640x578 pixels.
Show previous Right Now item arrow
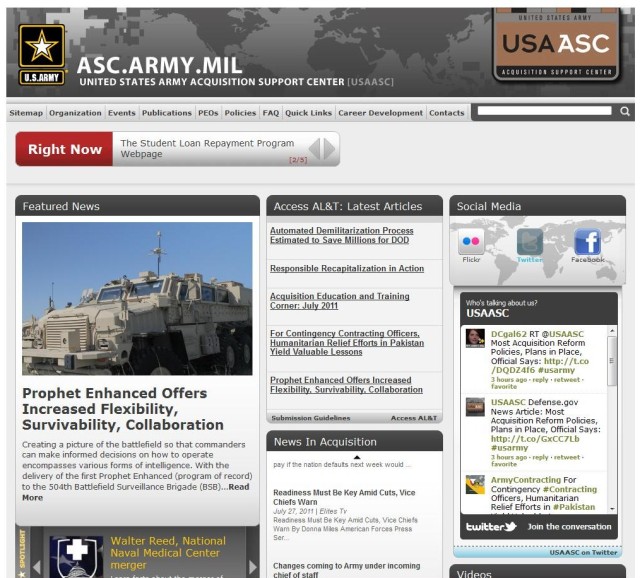[315, 149]
